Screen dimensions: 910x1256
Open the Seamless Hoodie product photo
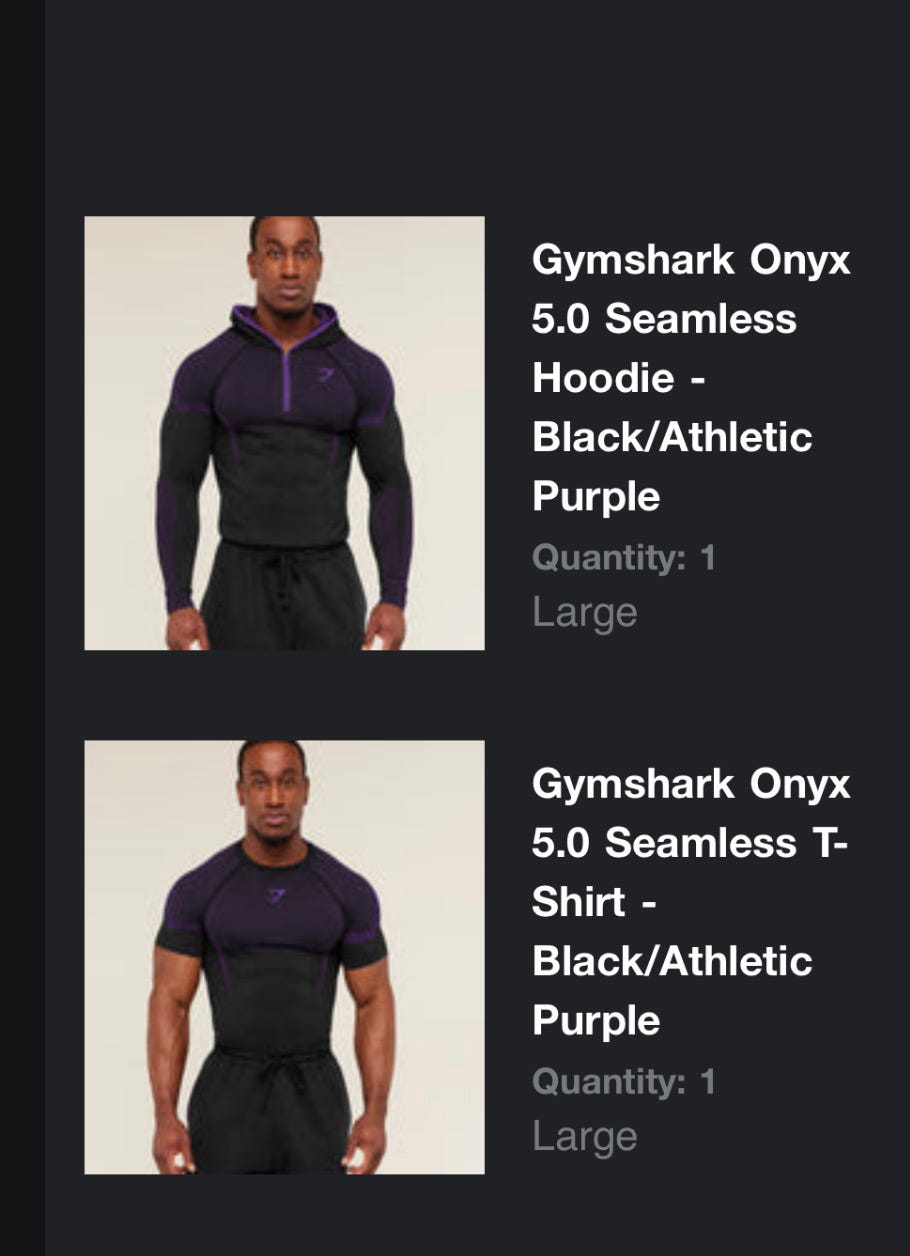(284, 433)
